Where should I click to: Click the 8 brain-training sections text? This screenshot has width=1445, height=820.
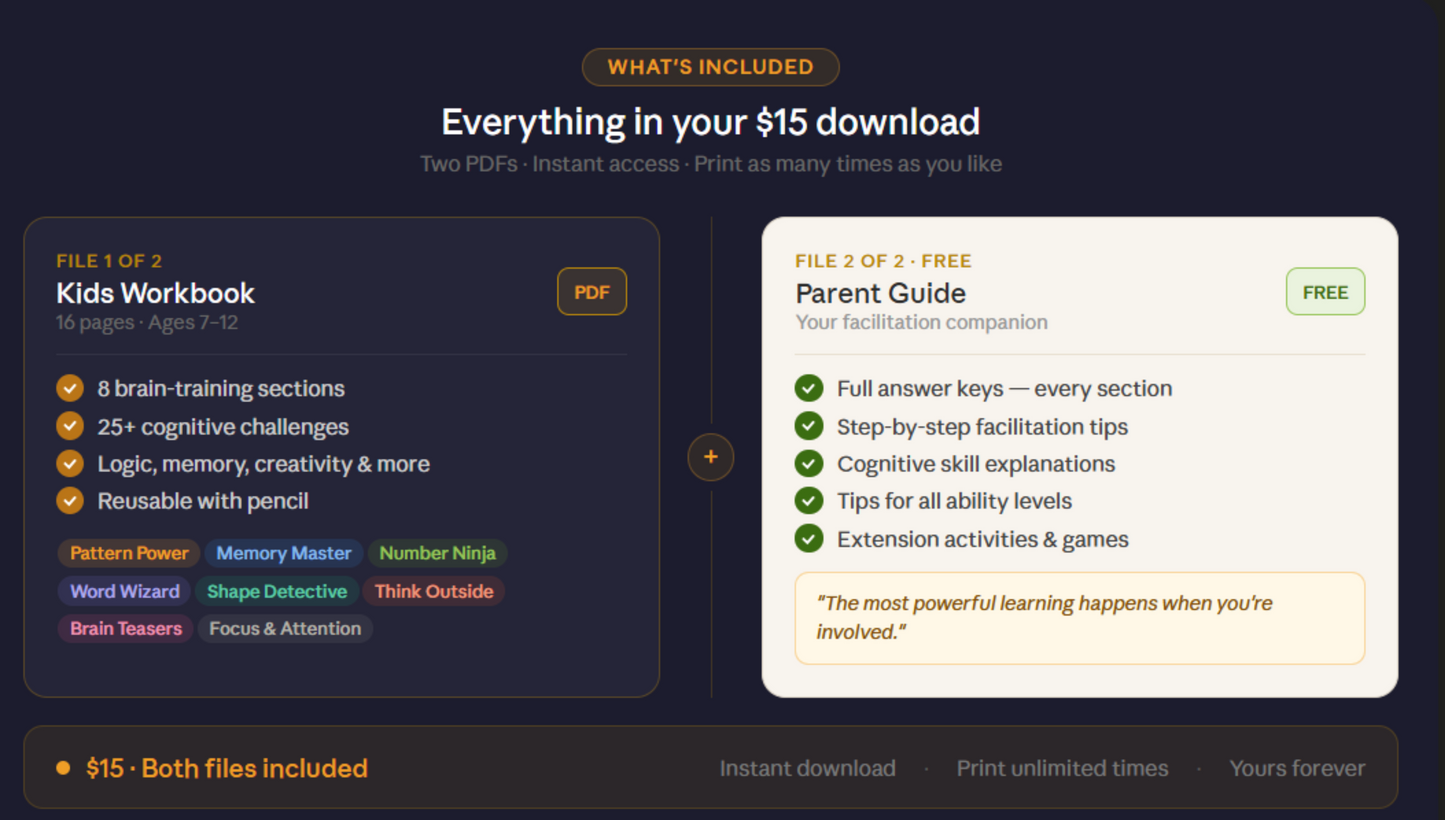pyautogui.click(x=221, y=388)
